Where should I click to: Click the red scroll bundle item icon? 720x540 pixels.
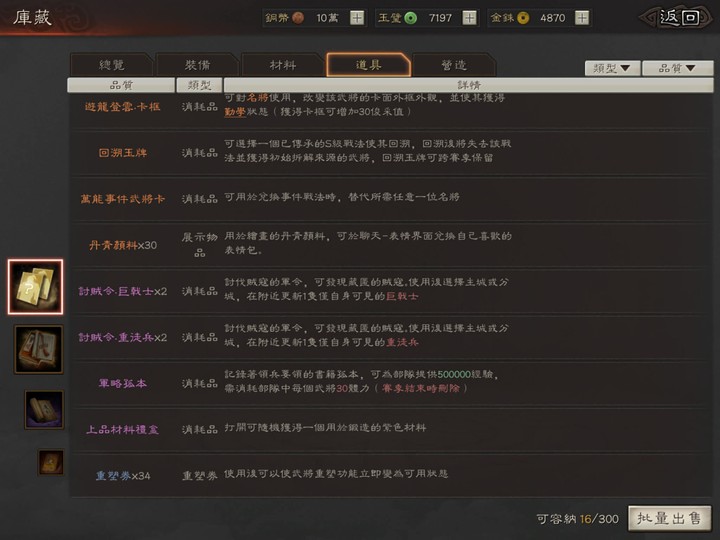(x=38, y=349)
